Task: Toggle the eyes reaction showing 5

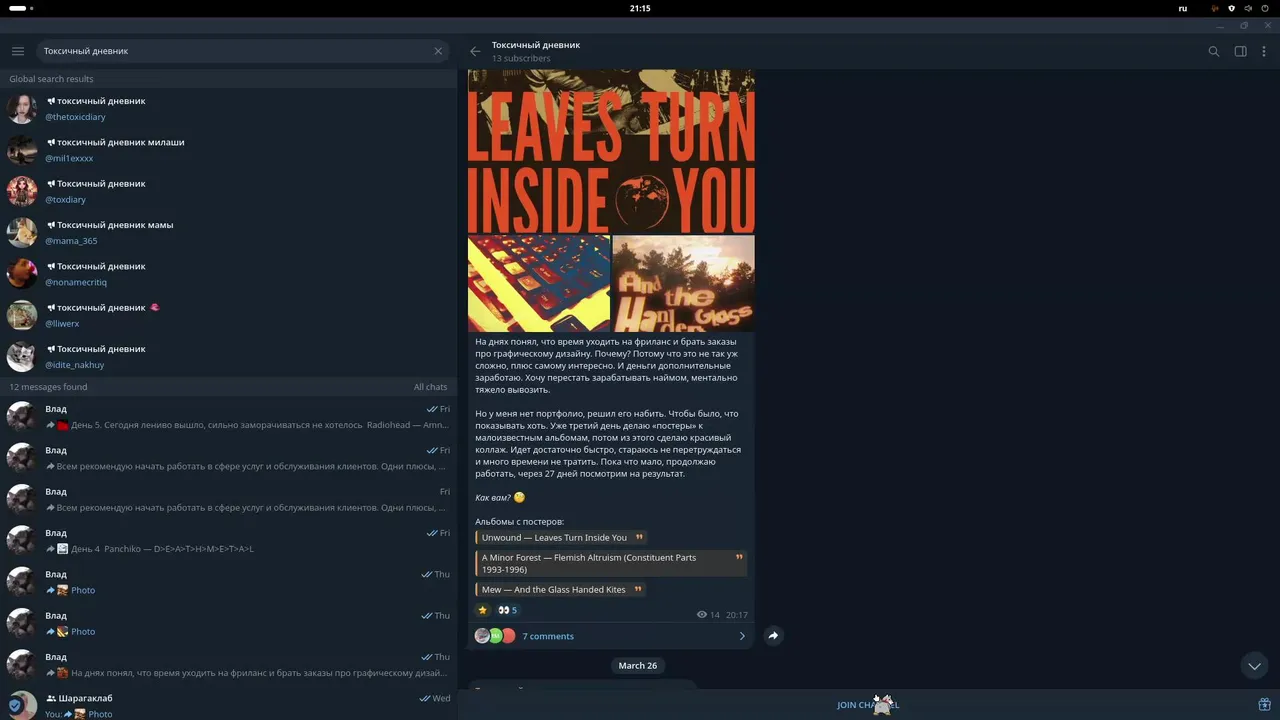Action: 508,610
